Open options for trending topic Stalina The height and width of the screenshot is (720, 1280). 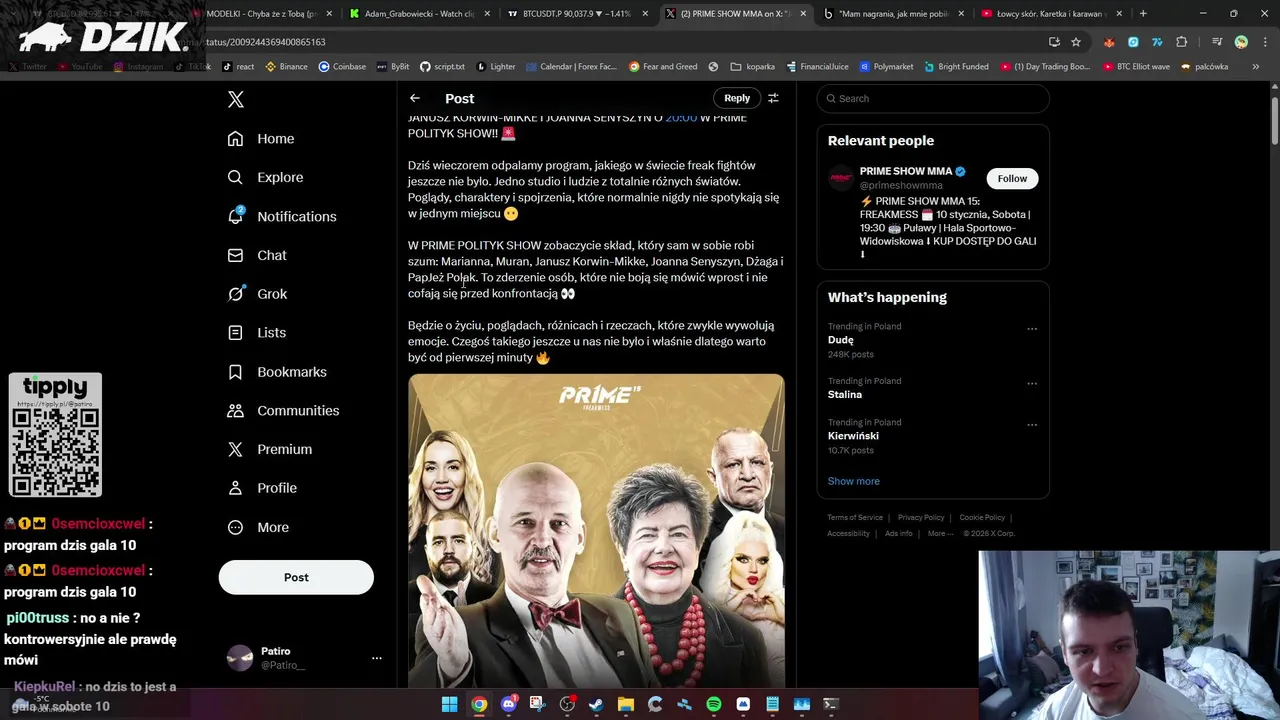[1032, 383]
